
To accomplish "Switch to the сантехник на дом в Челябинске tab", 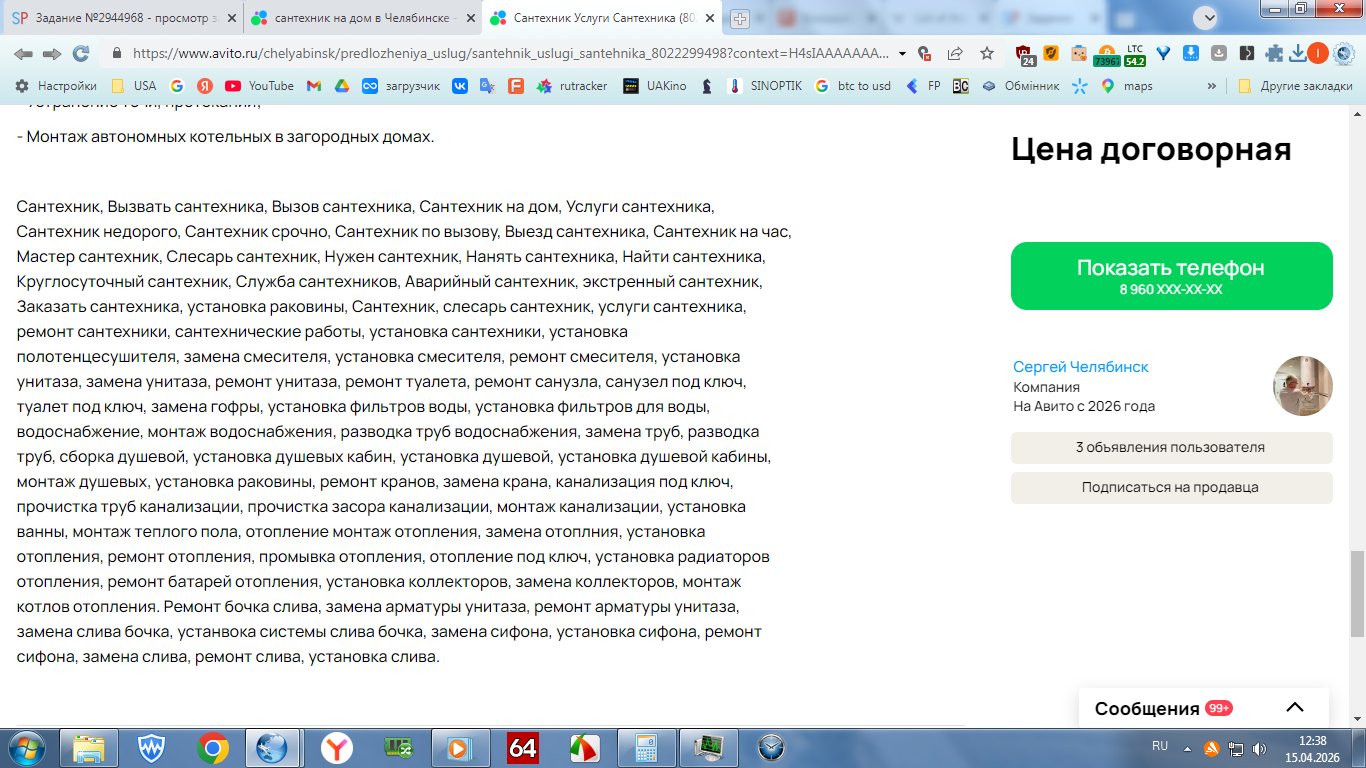I will 361,18.
